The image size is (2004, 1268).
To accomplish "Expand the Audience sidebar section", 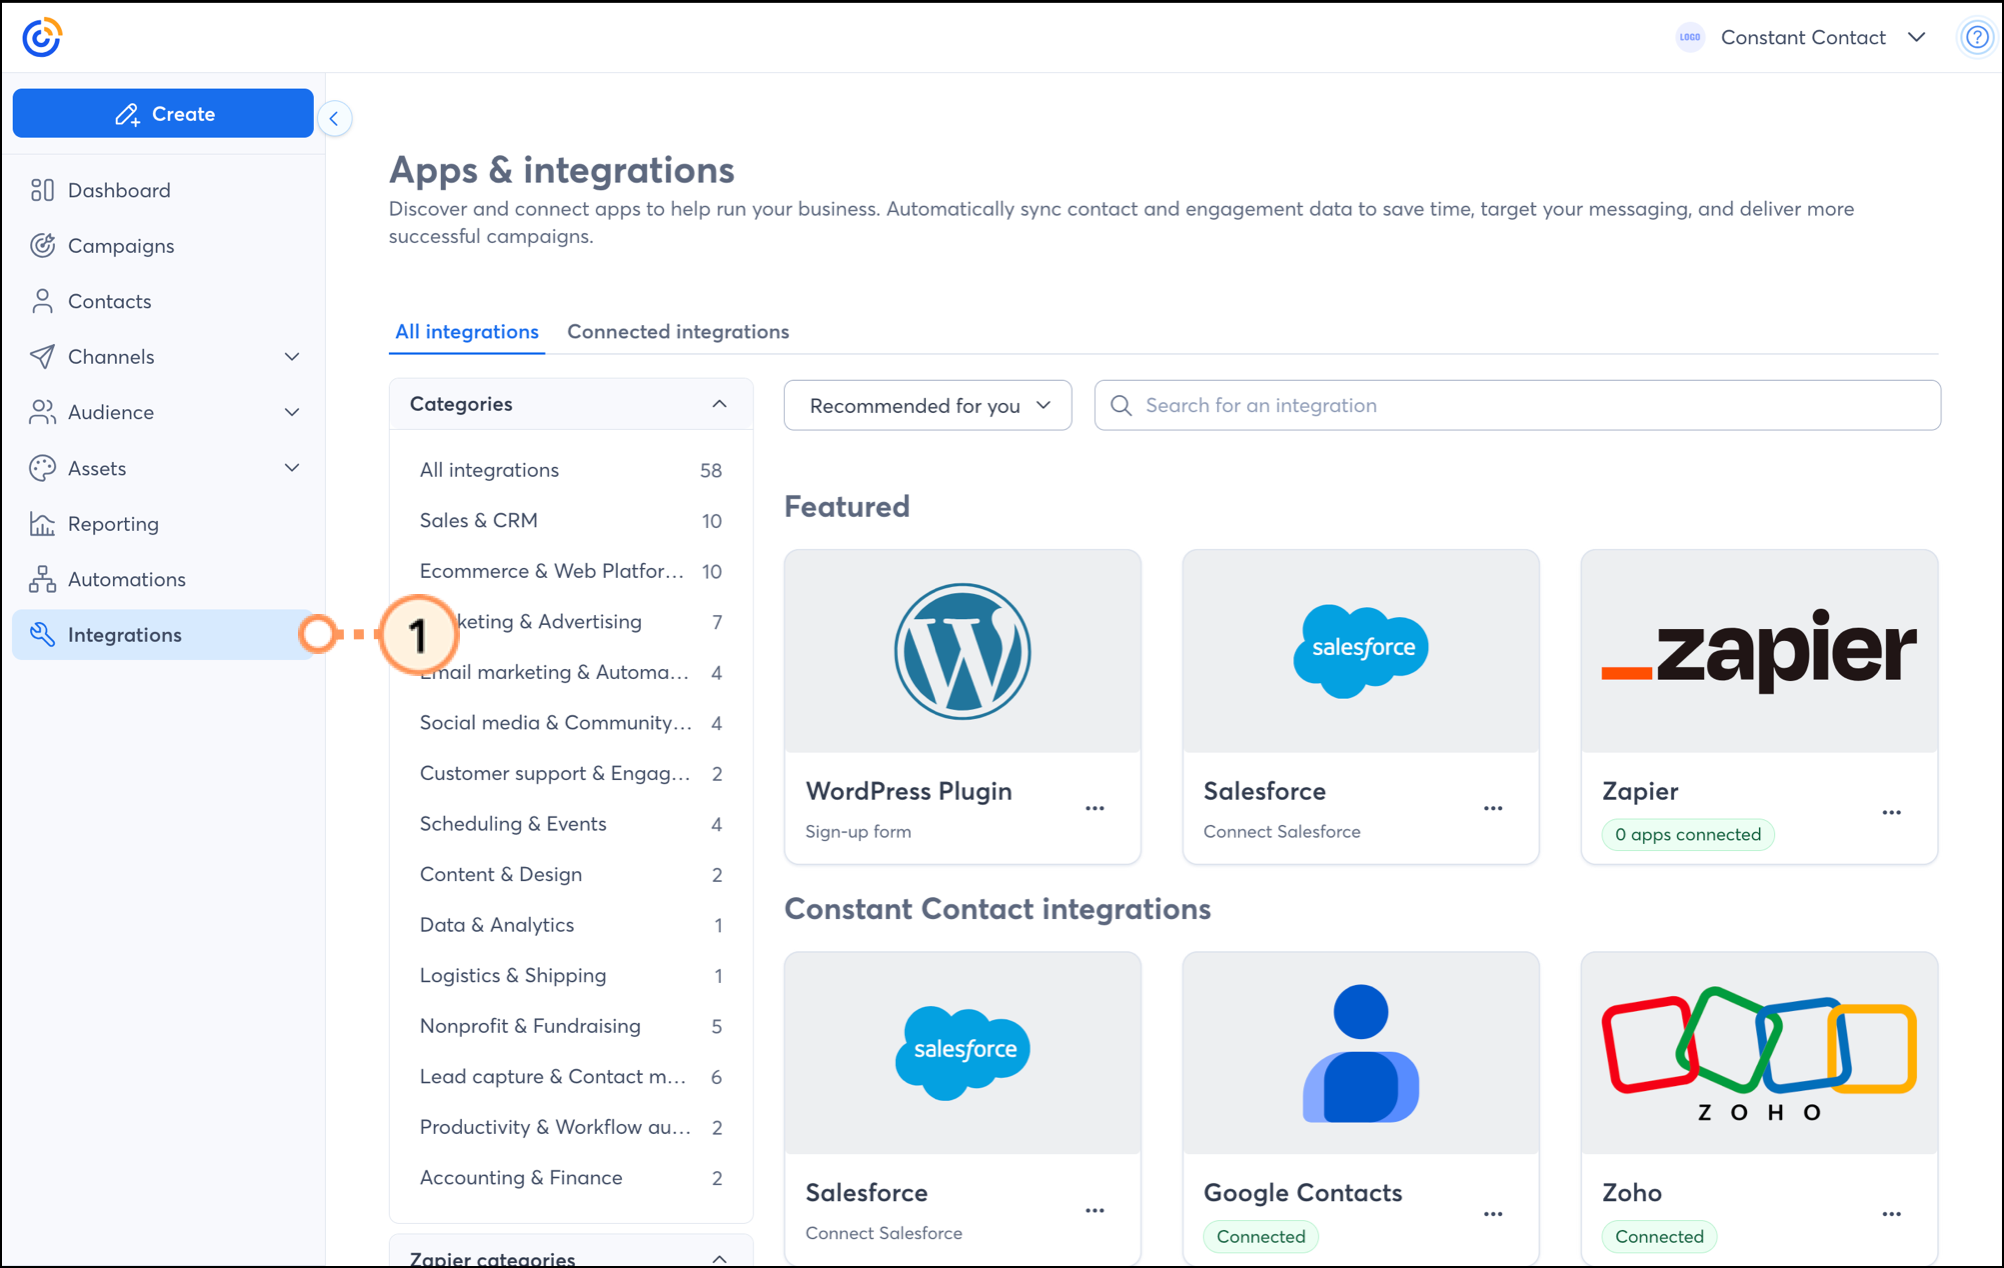I will (291, 412).
